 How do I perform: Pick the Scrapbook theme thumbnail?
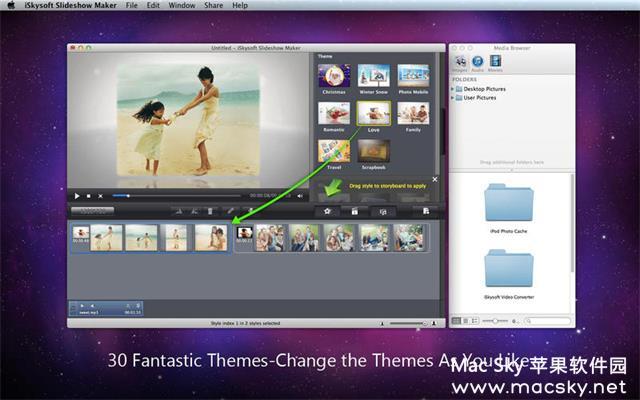click(x=373, y=151)
